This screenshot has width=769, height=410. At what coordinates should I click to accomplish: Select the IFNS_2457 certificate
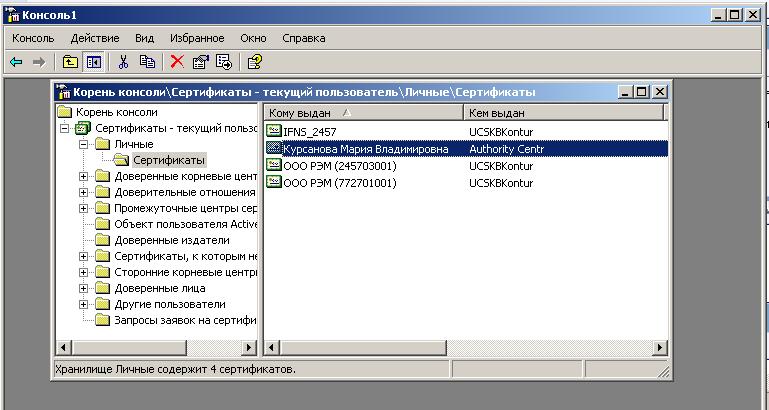tap(309, 131)
